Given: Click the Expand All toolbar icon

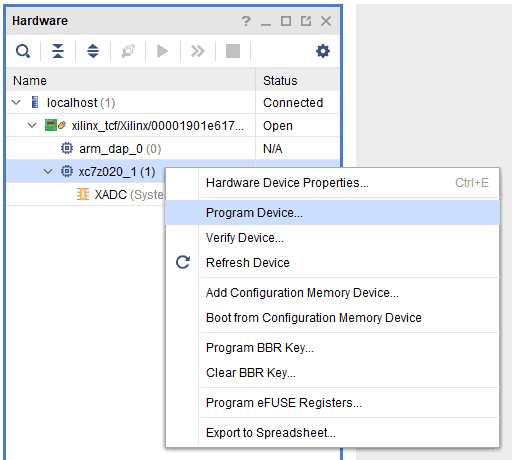Looking at the screenshot, I should pos(93,51).
